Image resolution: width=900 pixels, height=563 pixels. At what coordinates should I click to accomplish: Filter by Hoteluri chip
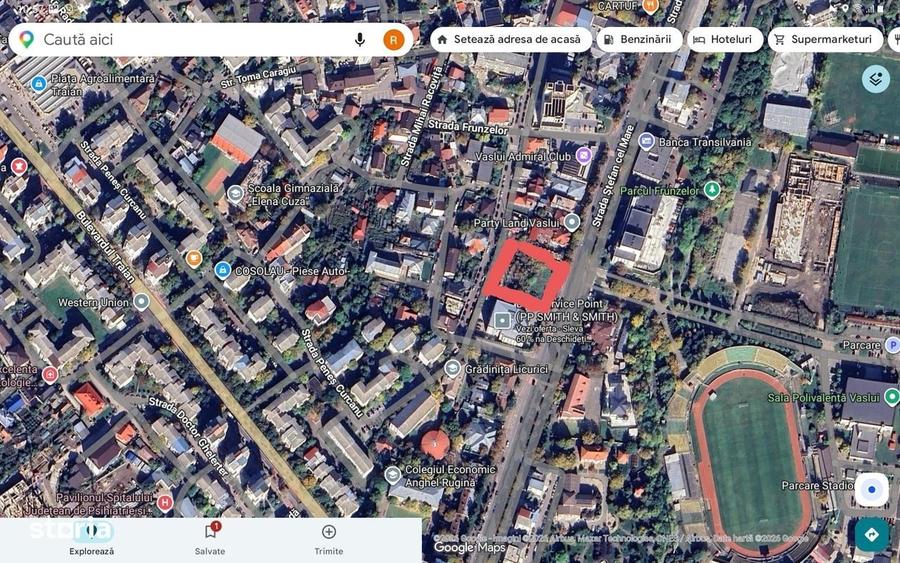coord(725,40)
